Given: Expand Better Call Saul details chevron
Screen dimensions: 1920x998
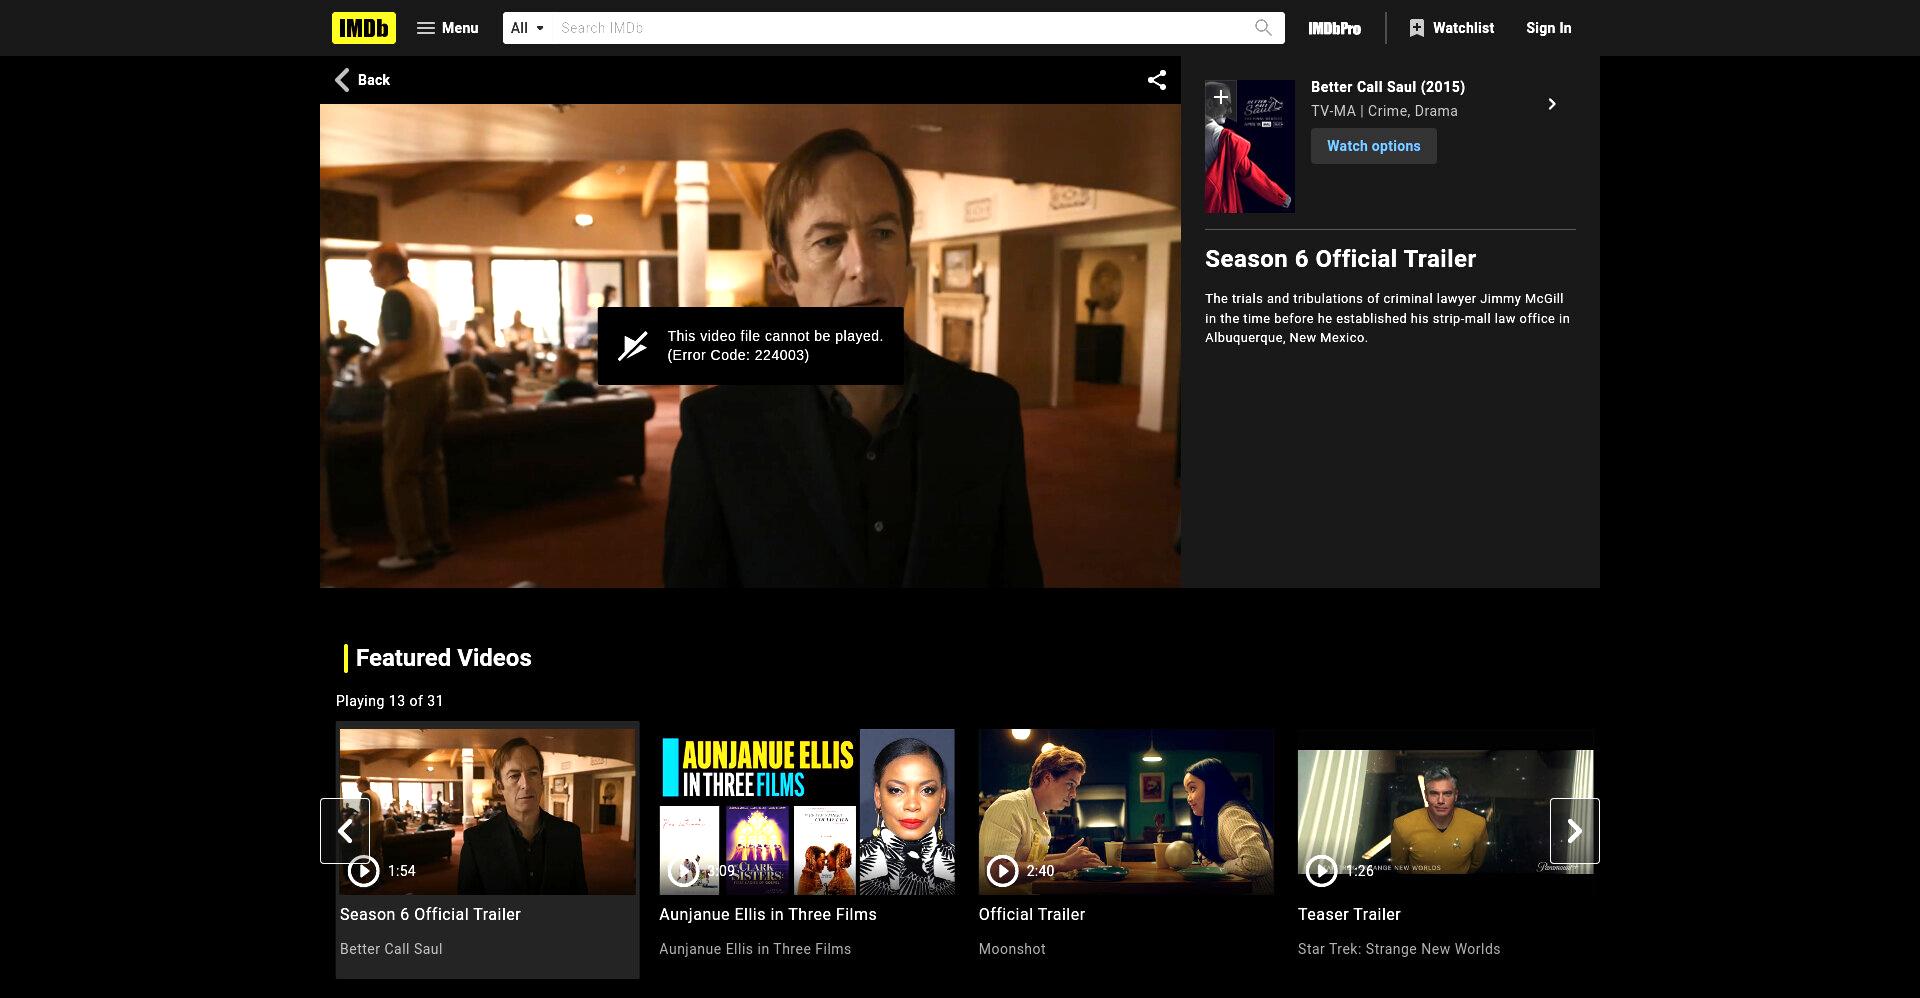Looking at the screenshot, I should pyautogui.click(x=1552, y=104).
